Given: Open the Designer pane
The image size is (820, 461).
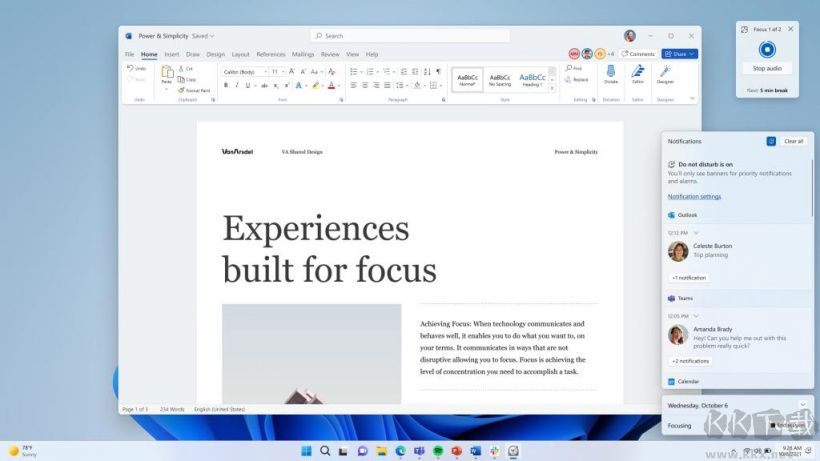Looking at the screenshot, I should click(x=665, y=73).
